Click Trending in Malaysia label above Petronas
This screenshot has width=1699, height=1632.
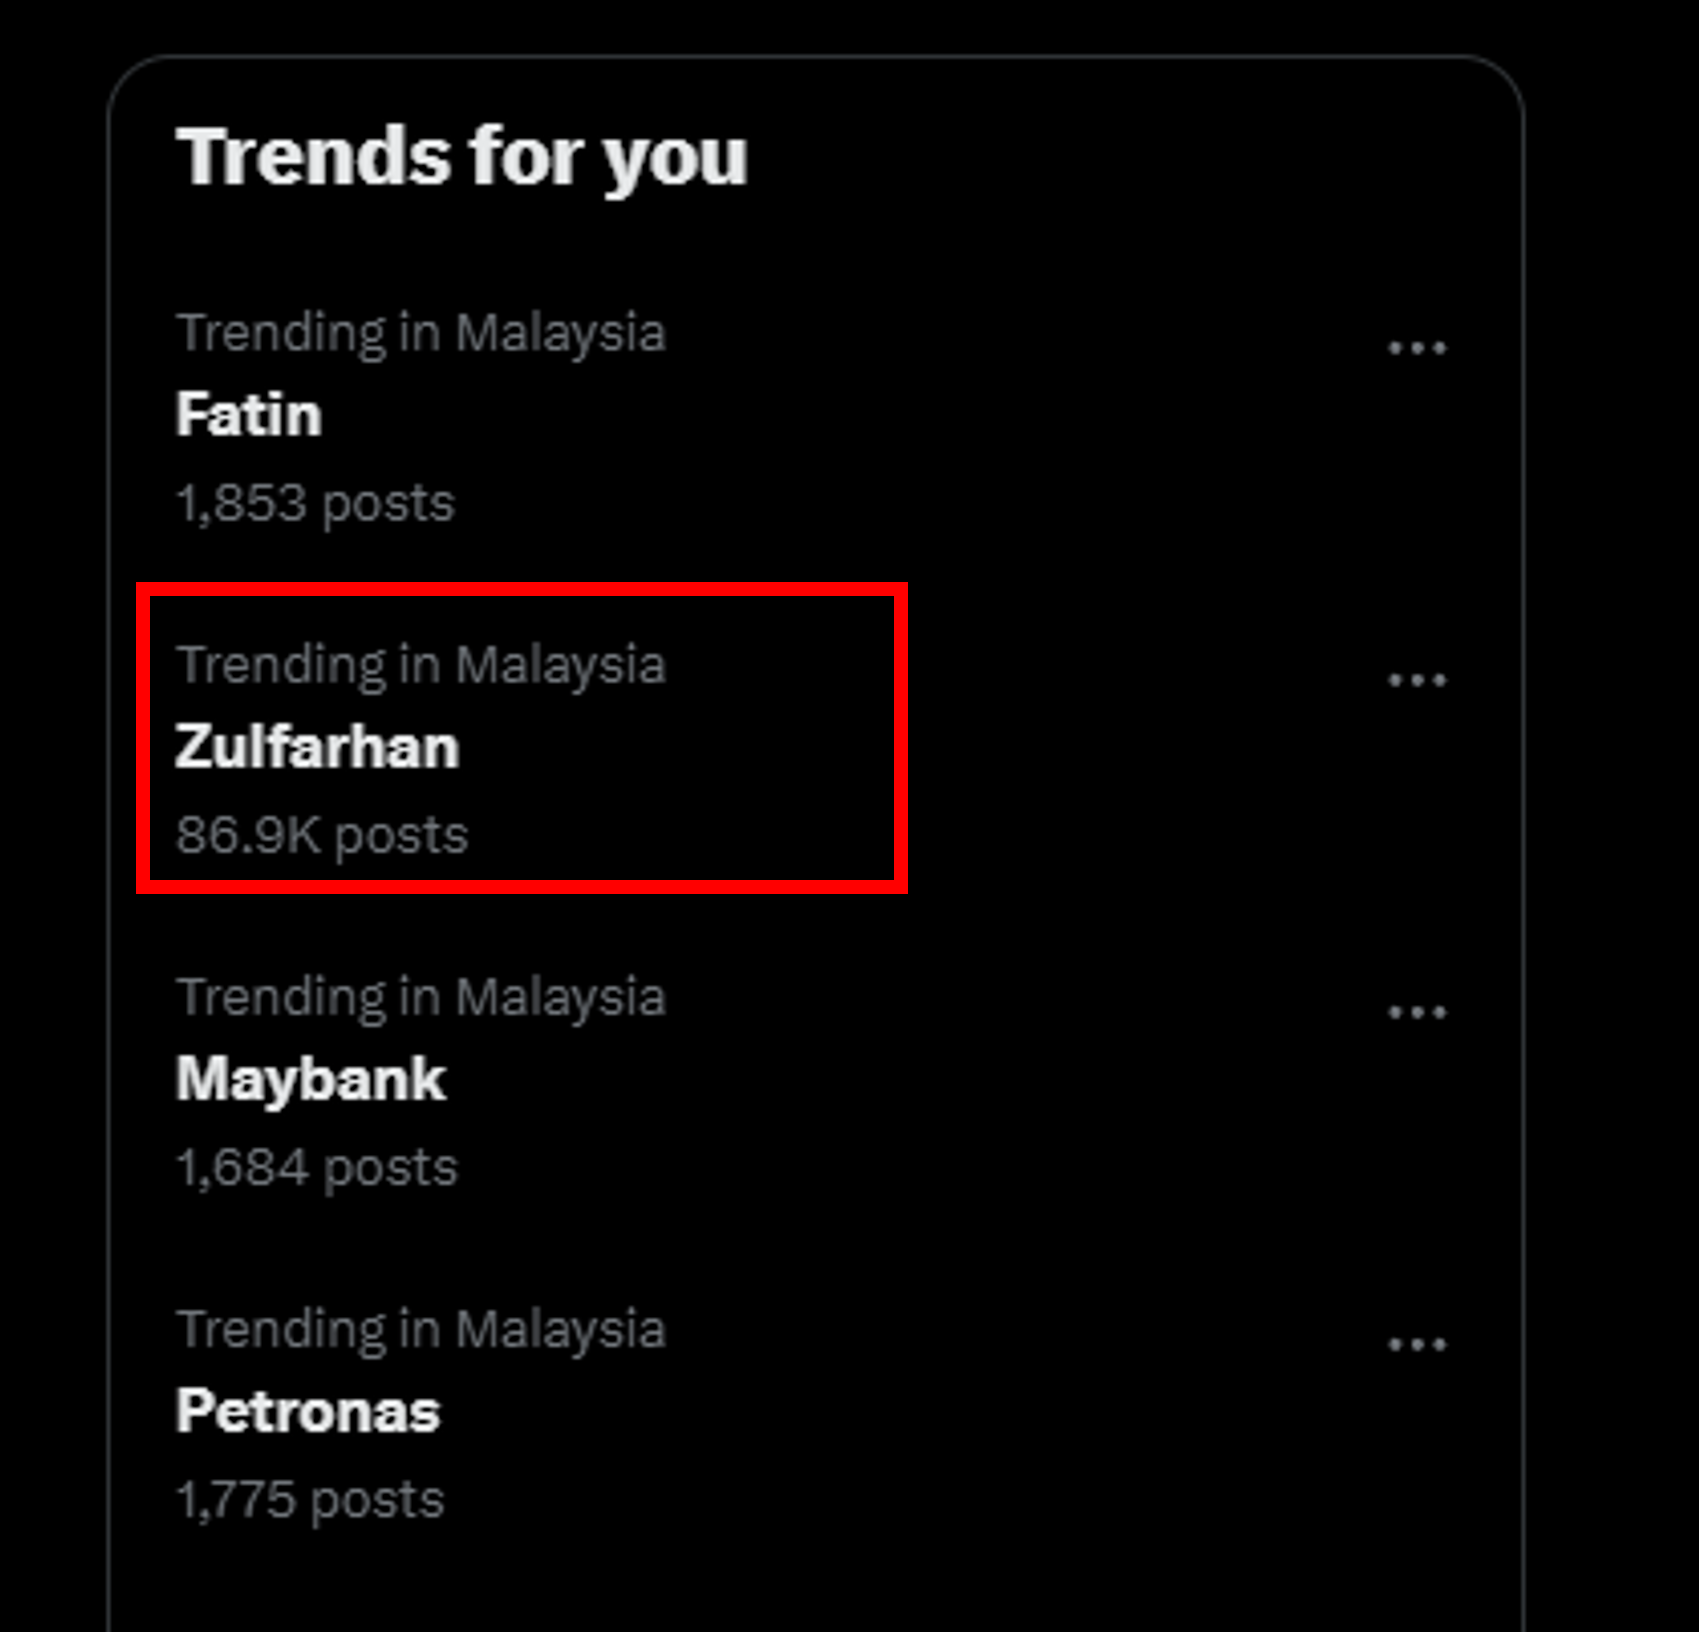click(x=421, y=1329)
